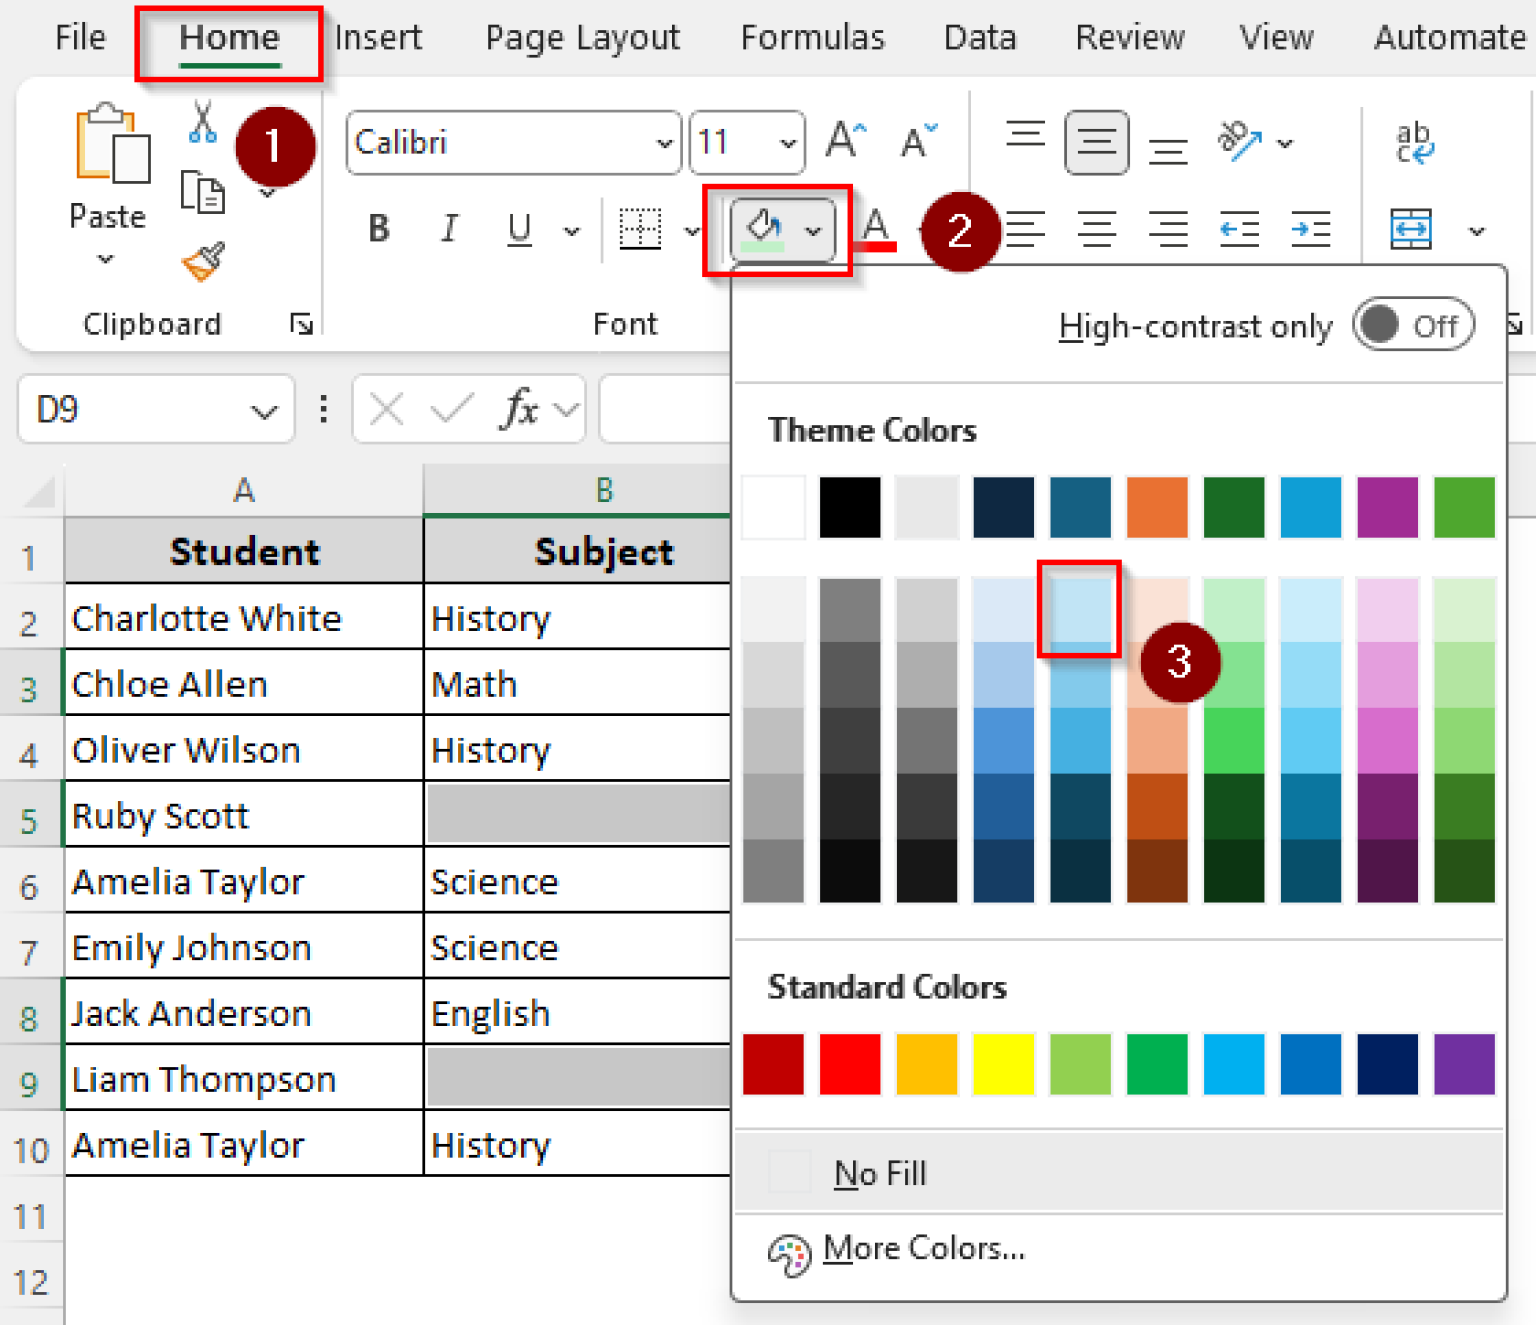Open More Colors dialog
Screen dimensions: 1536x1325
pyautogui.click(x=923, y=1248)
